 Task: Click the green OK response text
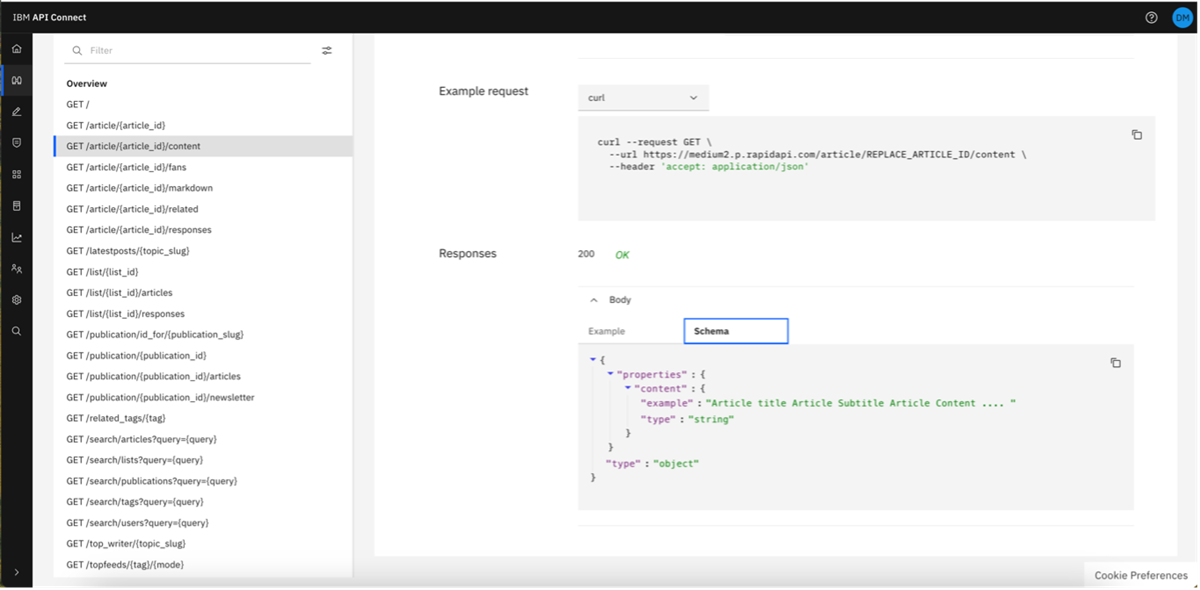tap(622, 255)
